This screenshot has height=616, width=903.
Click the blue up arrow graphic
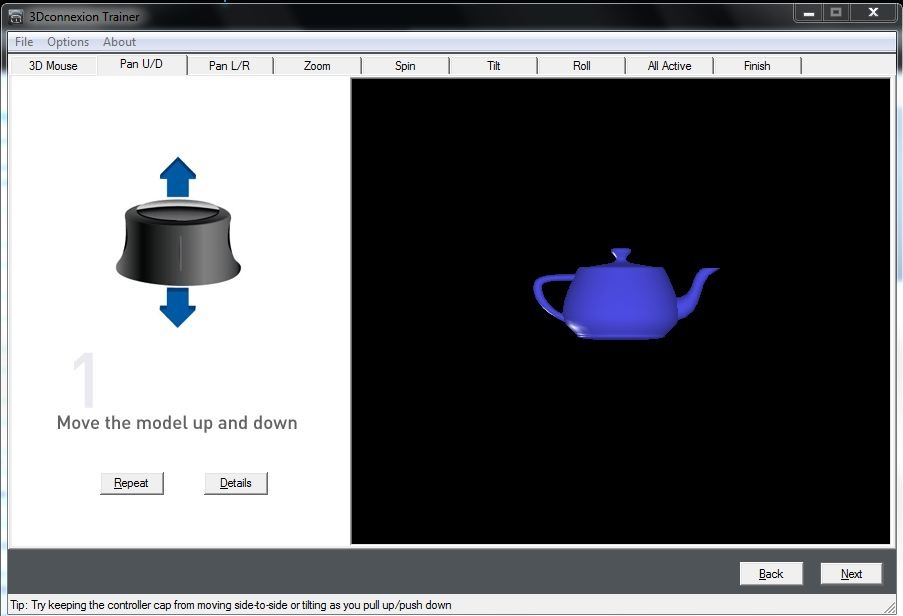tap(178, 177)
